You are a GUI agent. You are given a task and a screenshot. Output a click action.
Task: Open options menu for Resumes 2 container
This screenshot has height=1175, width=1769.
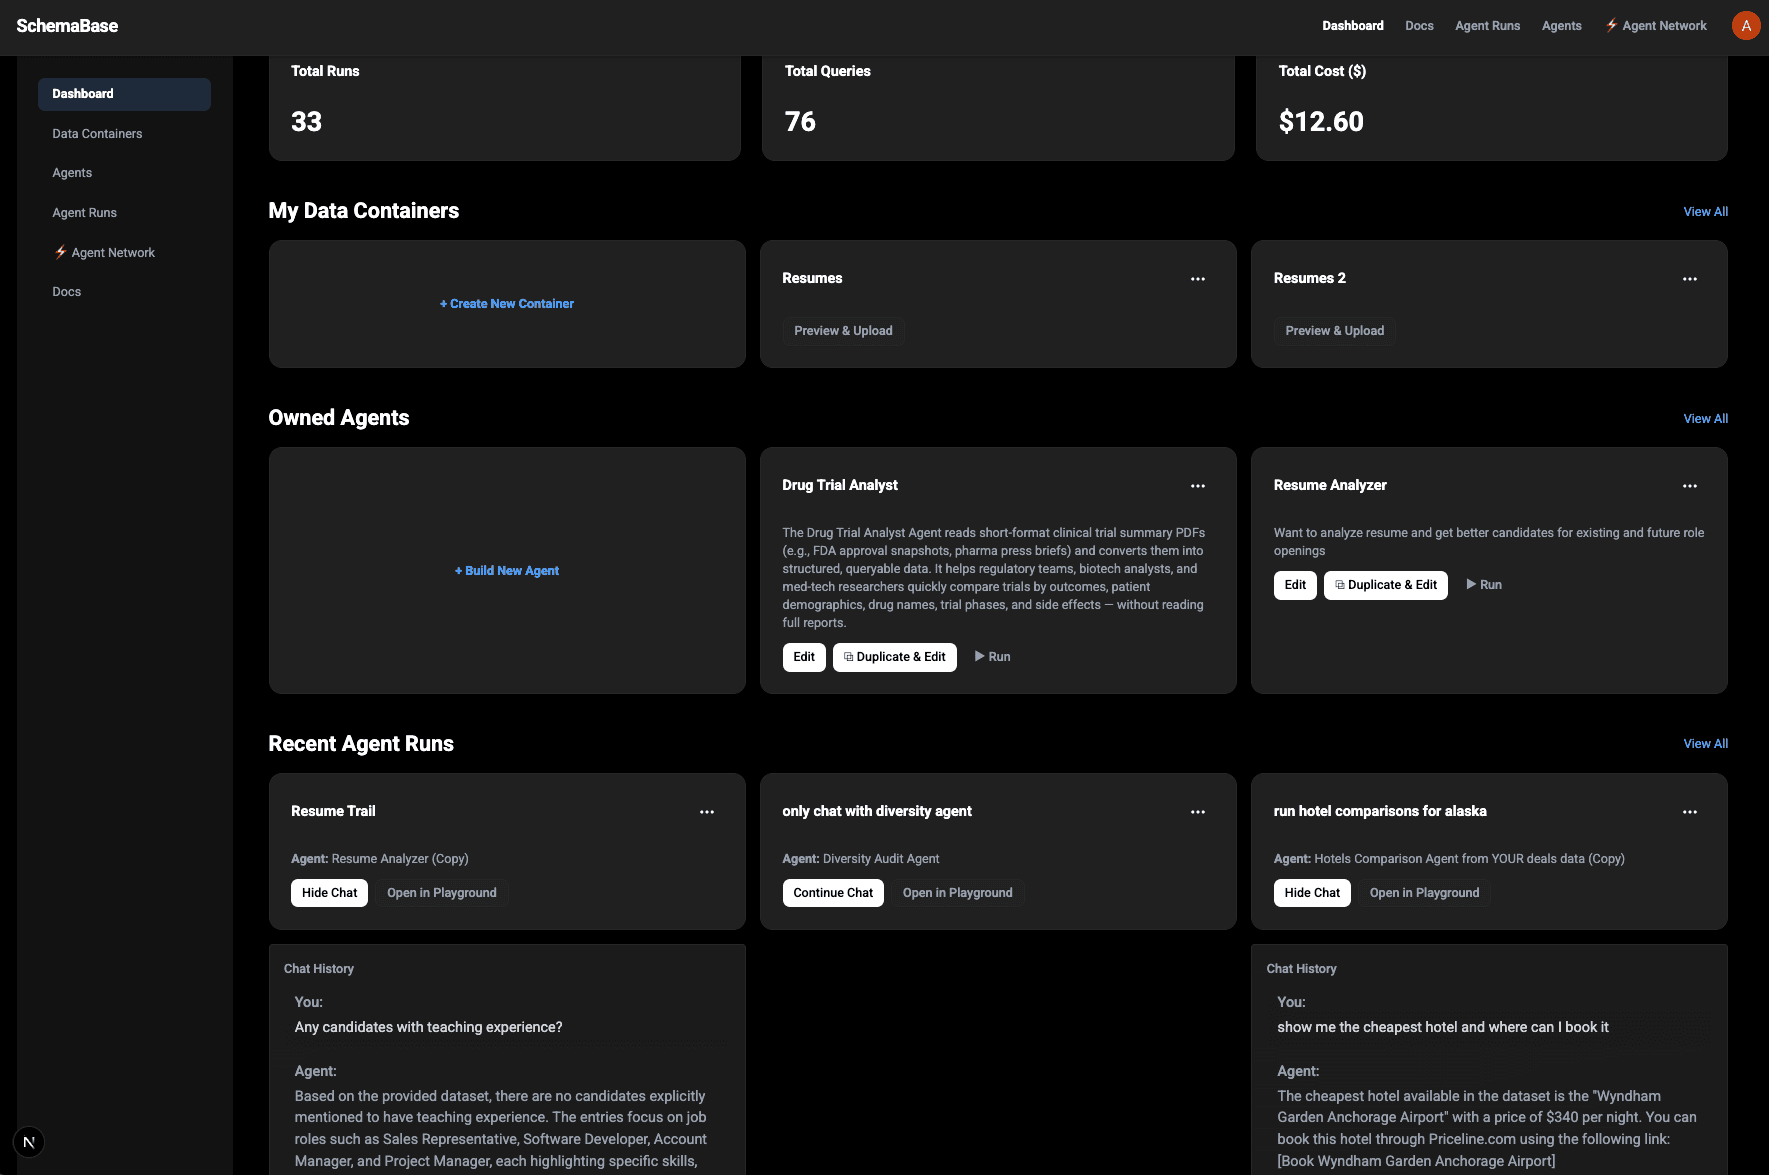point(1689,278)
